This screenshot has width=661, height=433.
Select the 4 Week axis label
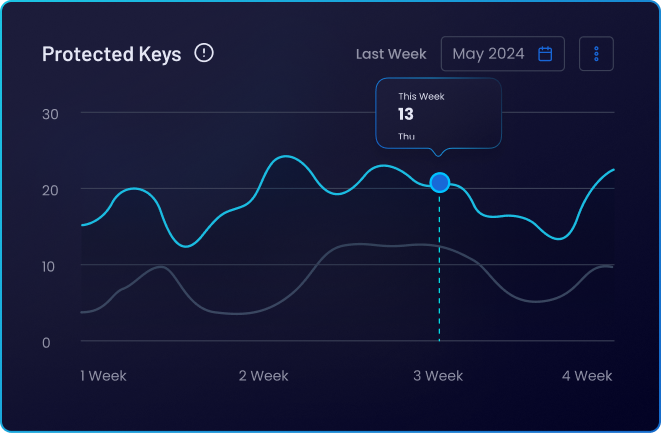(586, 376)
